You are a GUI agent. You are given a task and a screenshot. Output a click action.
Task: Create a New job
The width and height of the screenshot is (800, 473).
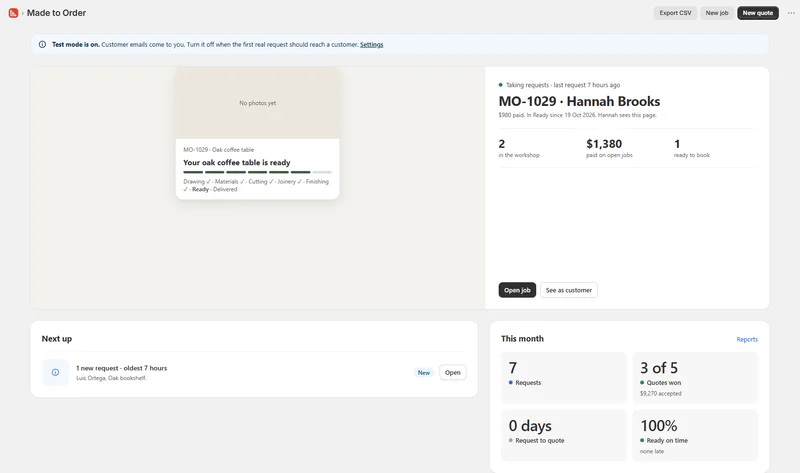pos(717,13)
